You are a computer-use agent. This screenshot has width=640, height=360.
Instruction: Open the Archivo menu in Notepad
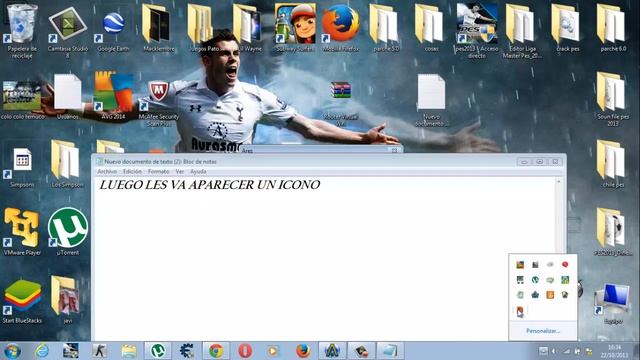click(107, 171)
